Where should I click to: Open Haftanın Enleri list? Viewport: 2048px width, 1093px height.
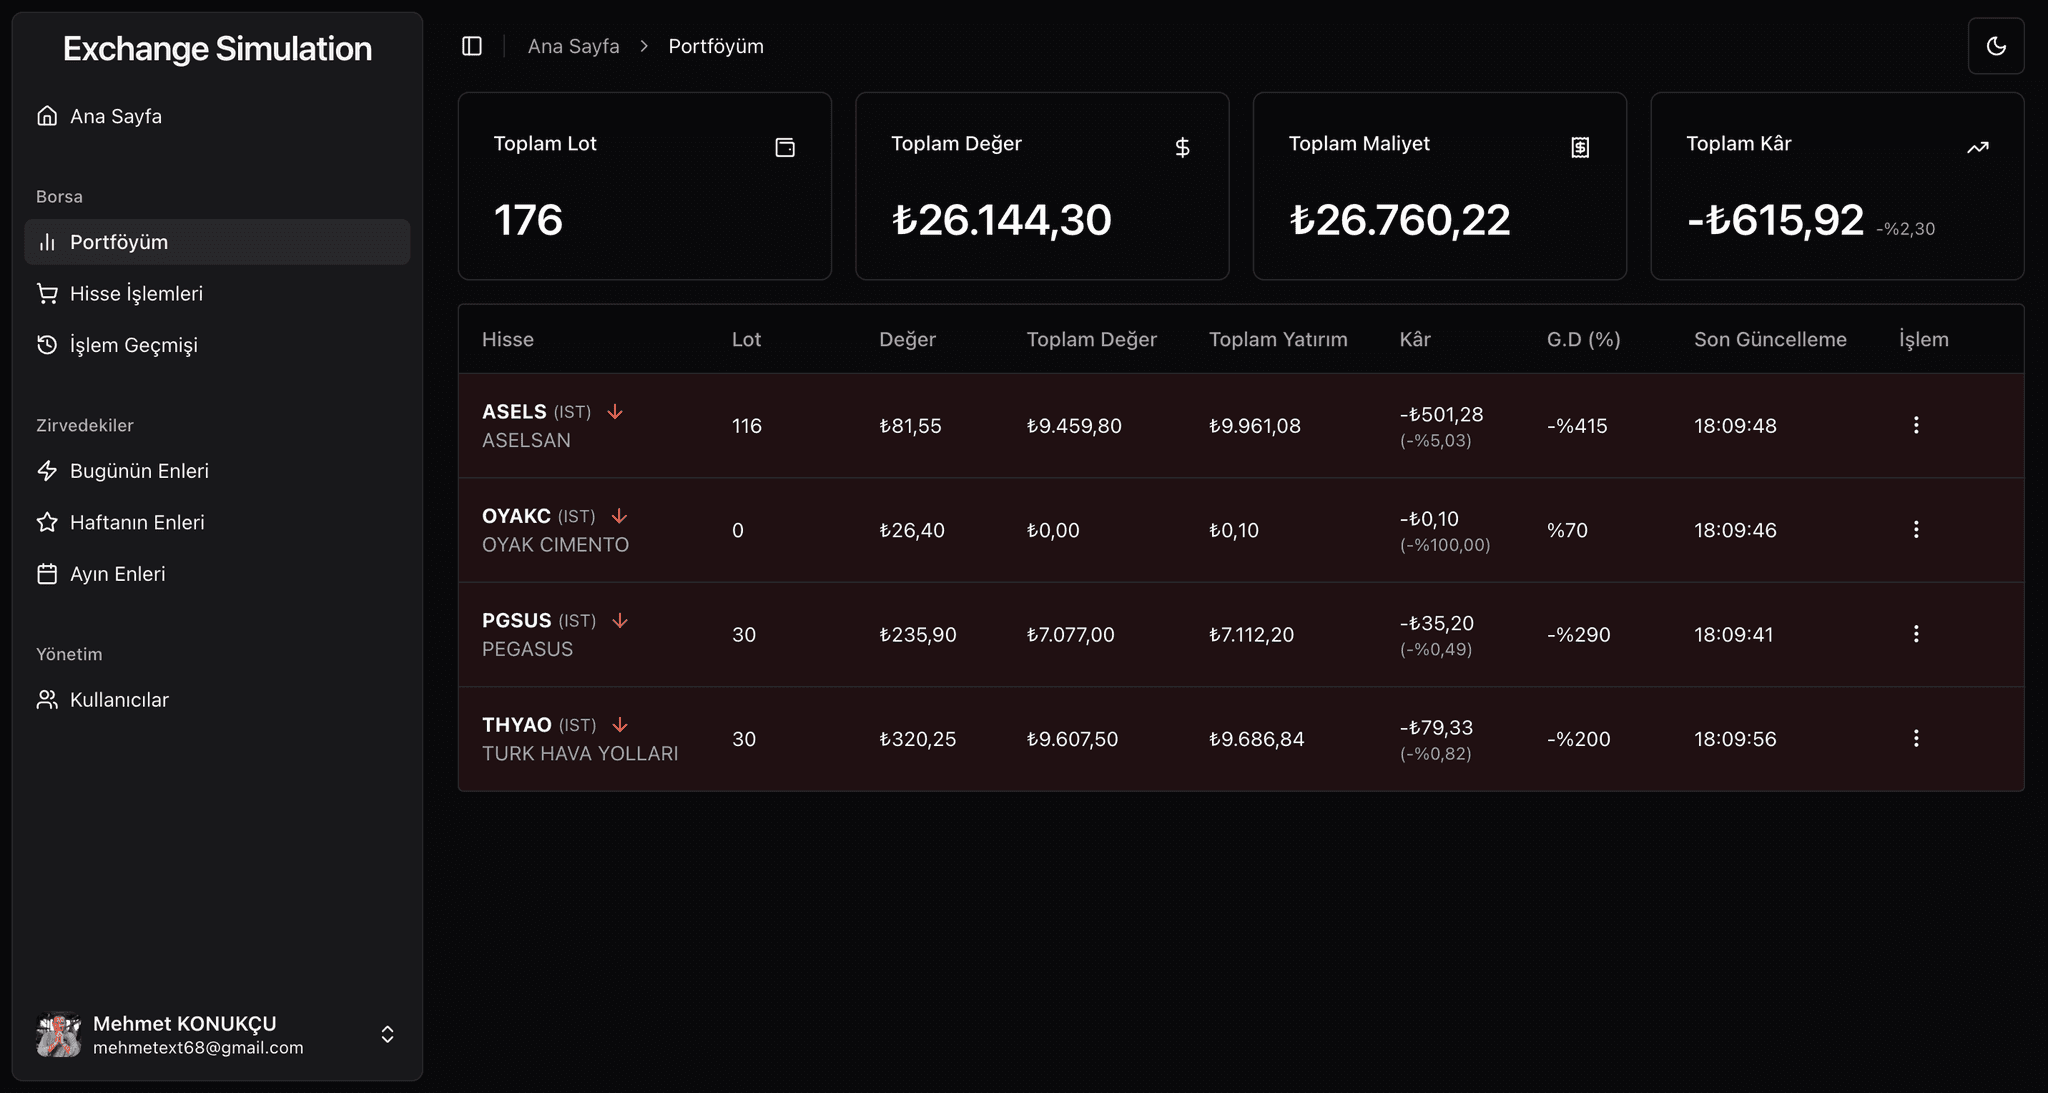(217, 522)
